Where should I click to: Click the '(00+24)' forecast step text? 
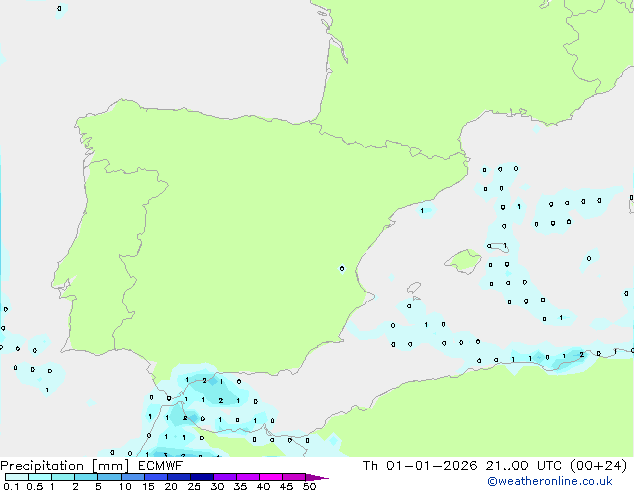tap(598, 466)
